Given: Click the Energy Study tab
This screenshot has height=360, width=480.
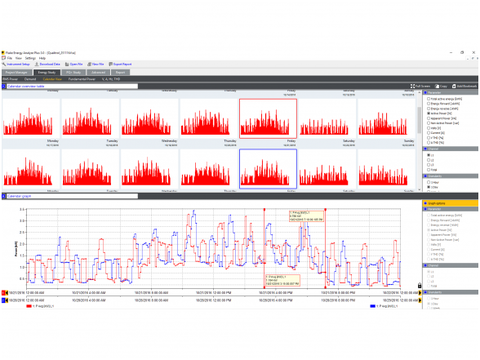Looking at the screenshot, I should click(x=47, y=72).
